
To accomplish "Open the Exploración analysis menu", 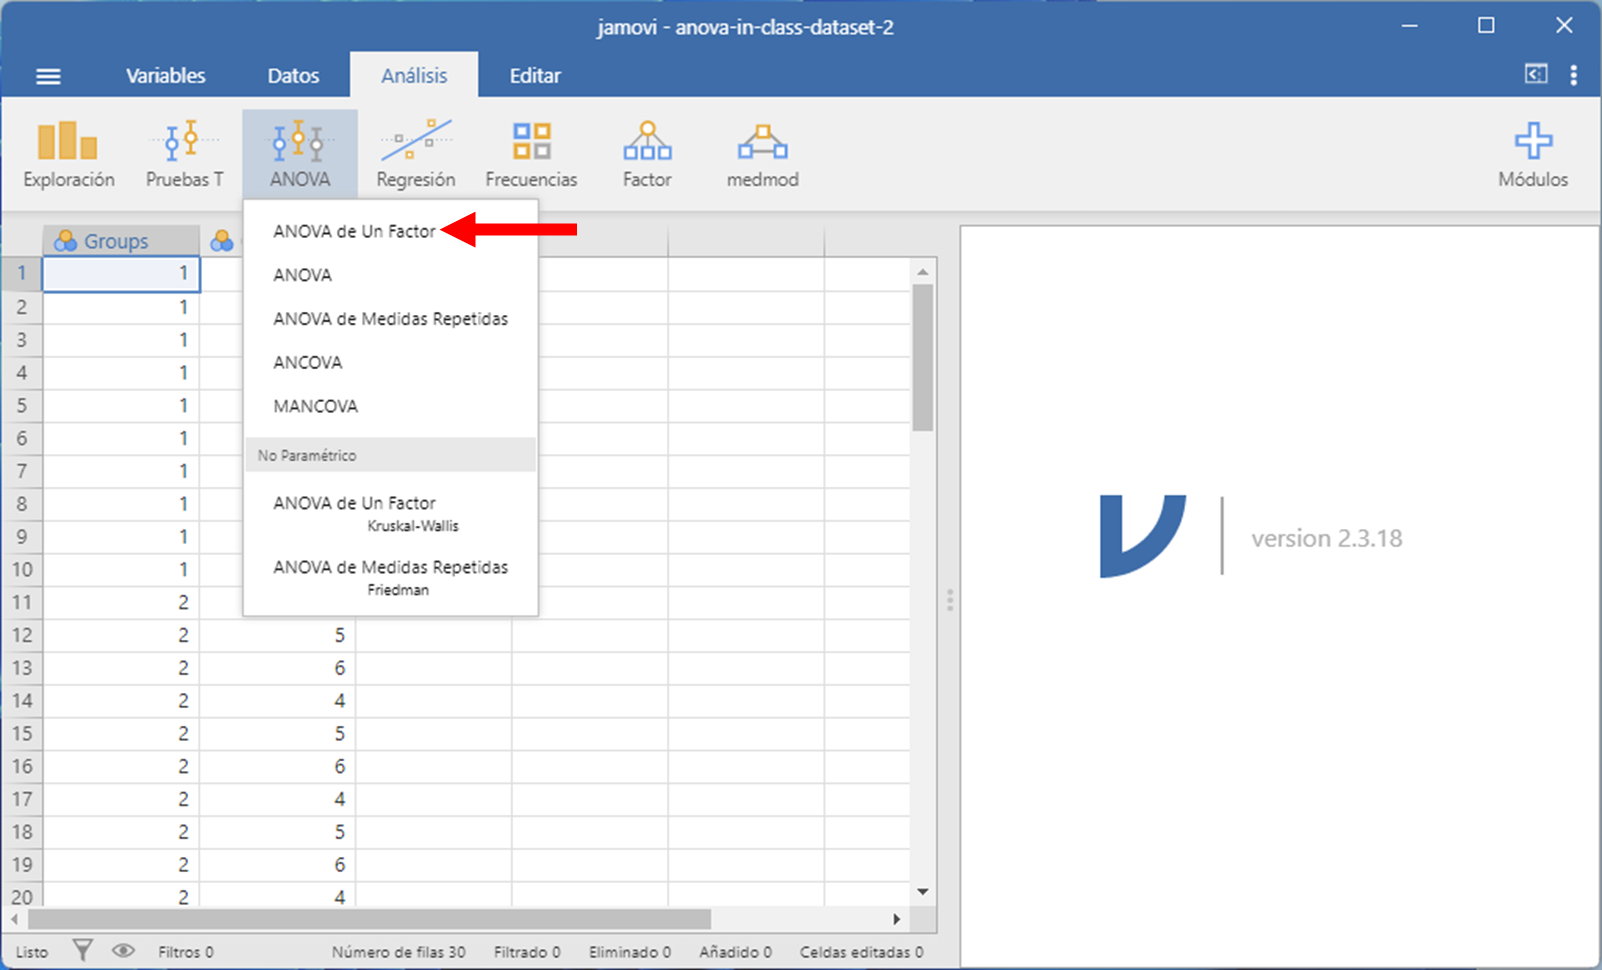I will tap(68, 153).
